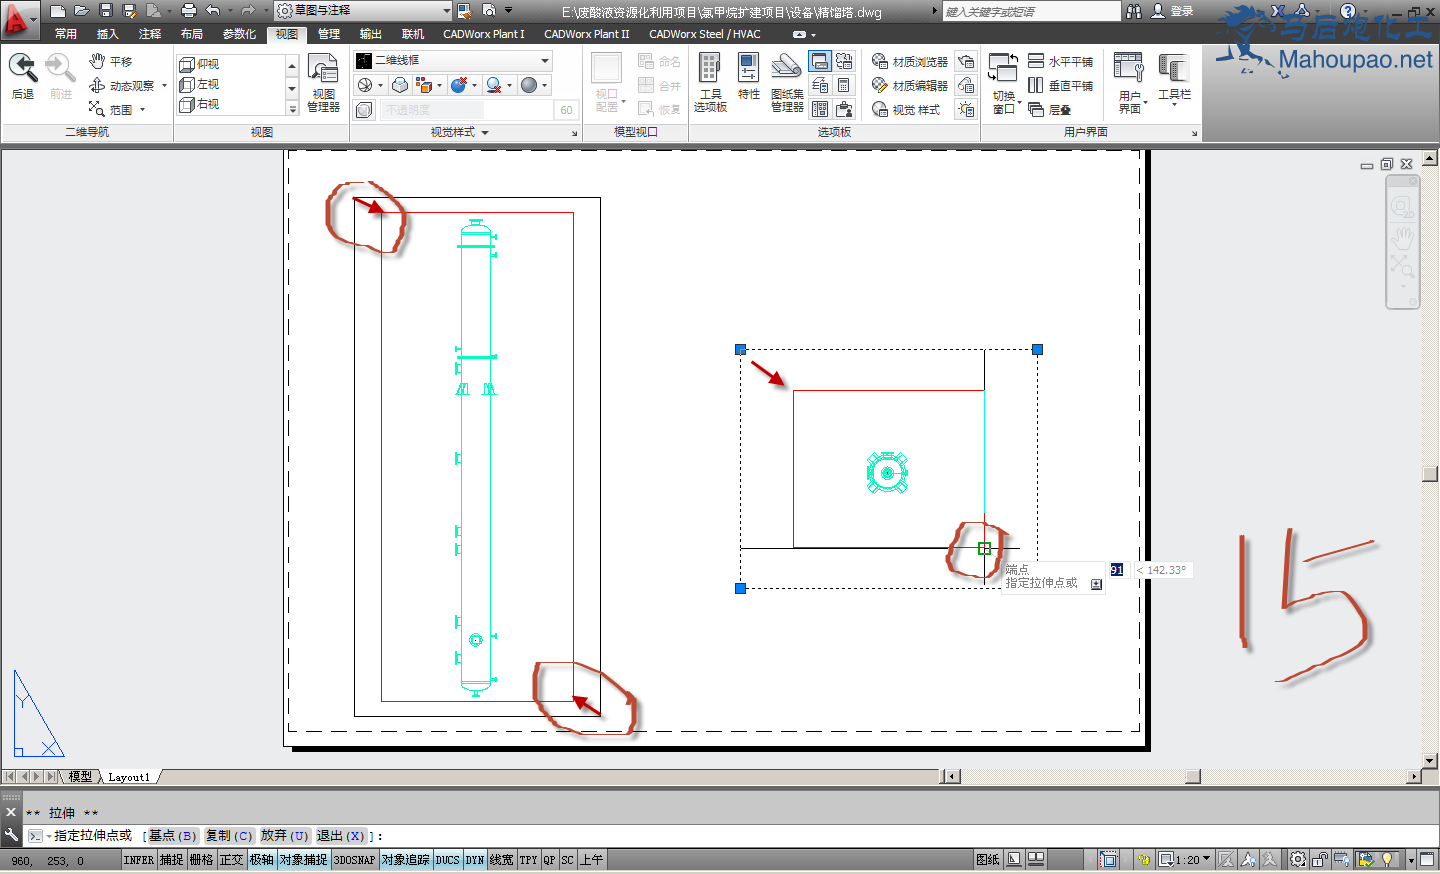
Task: Click the horizontal scrollbar at drawing bottom
Action: (x=1185, y=776)
